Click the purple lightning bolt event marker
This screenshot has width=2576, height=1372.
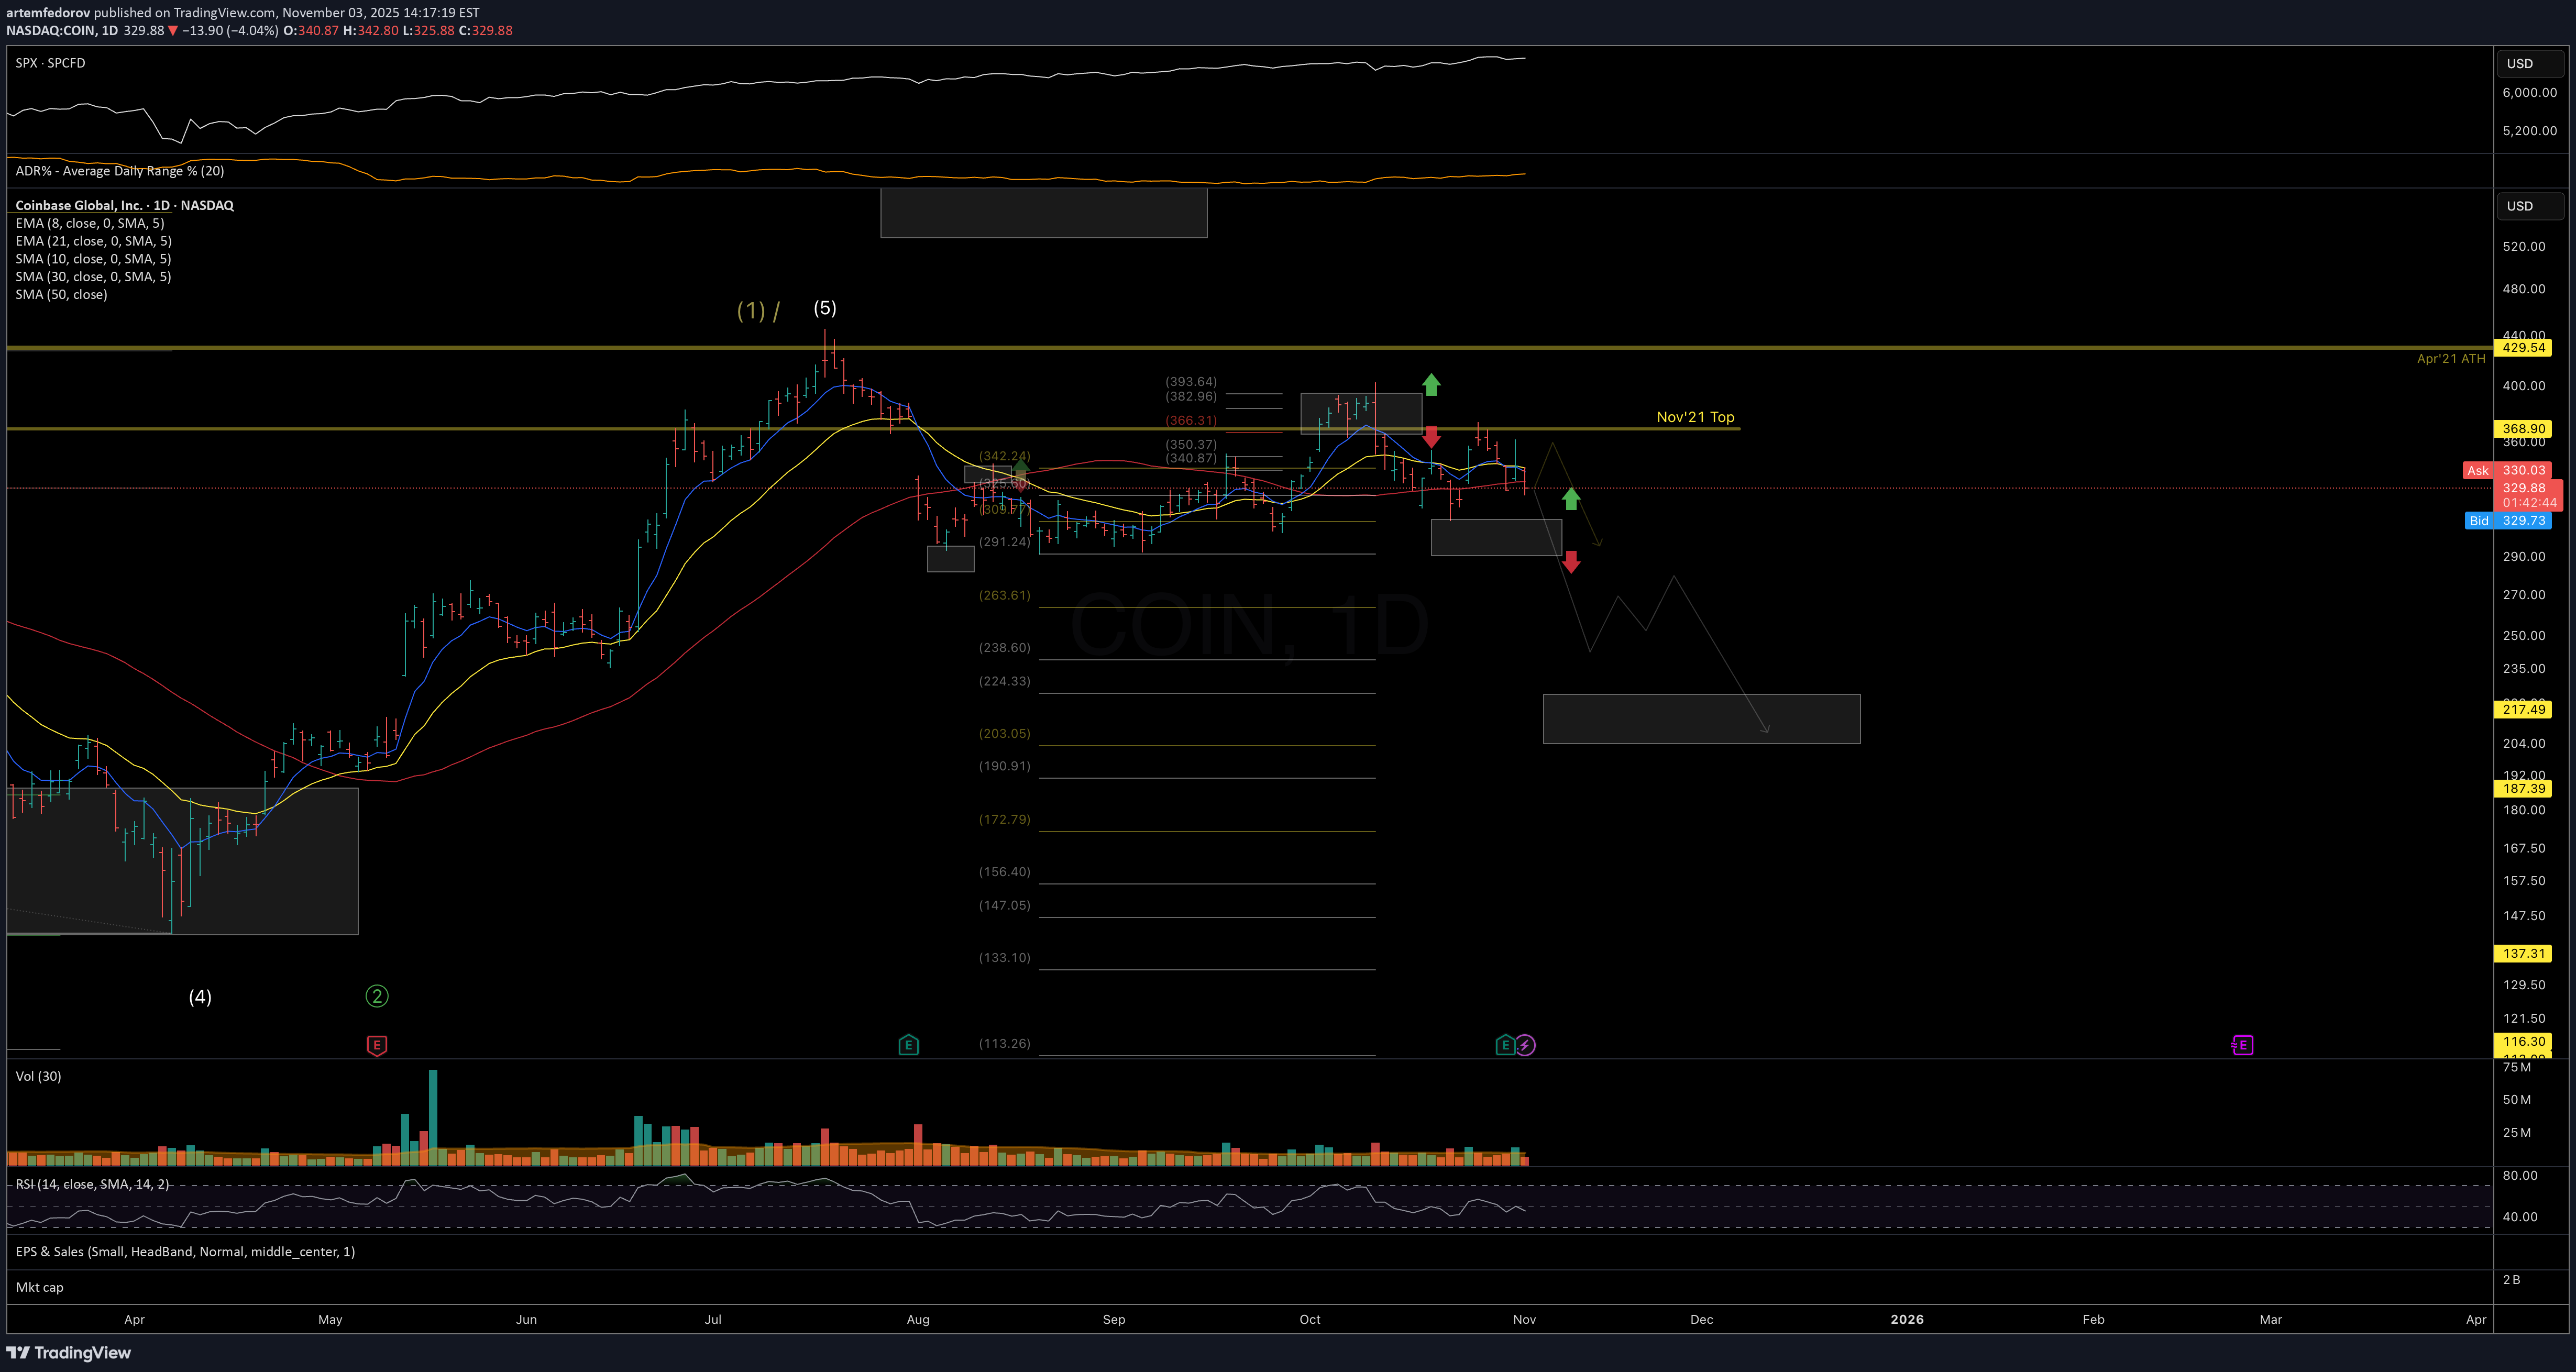pos(1525,1045)
